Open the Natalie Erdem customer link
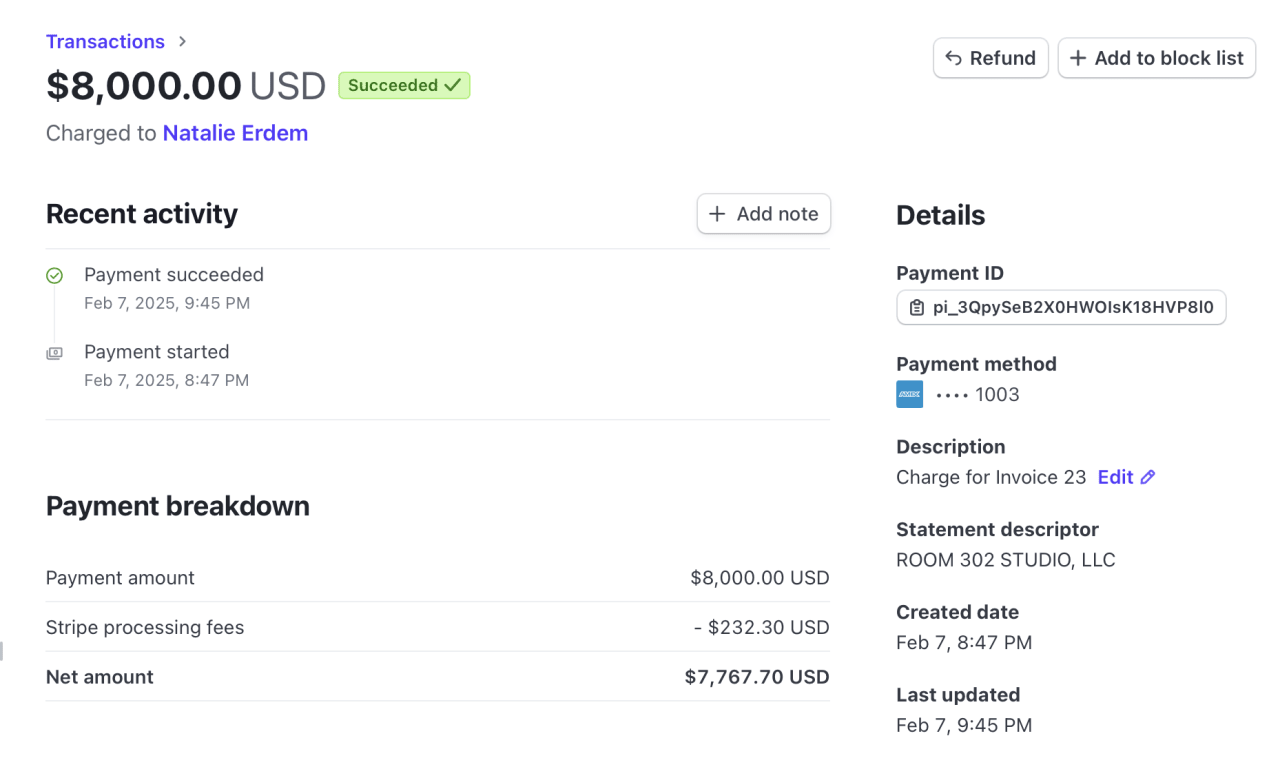Image resolution: width=1280 pixels, height=758 pixels. coord(235,133)
